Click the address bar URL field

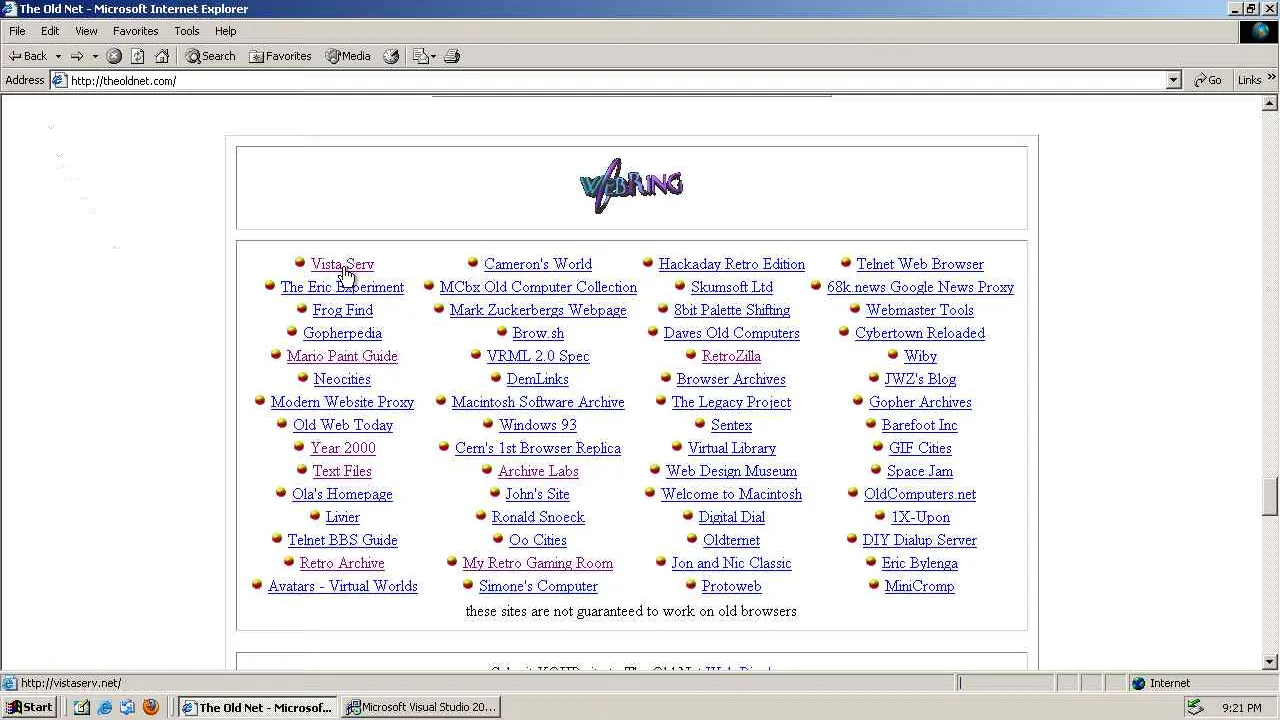pyautogui.click(x=615, y=80)
